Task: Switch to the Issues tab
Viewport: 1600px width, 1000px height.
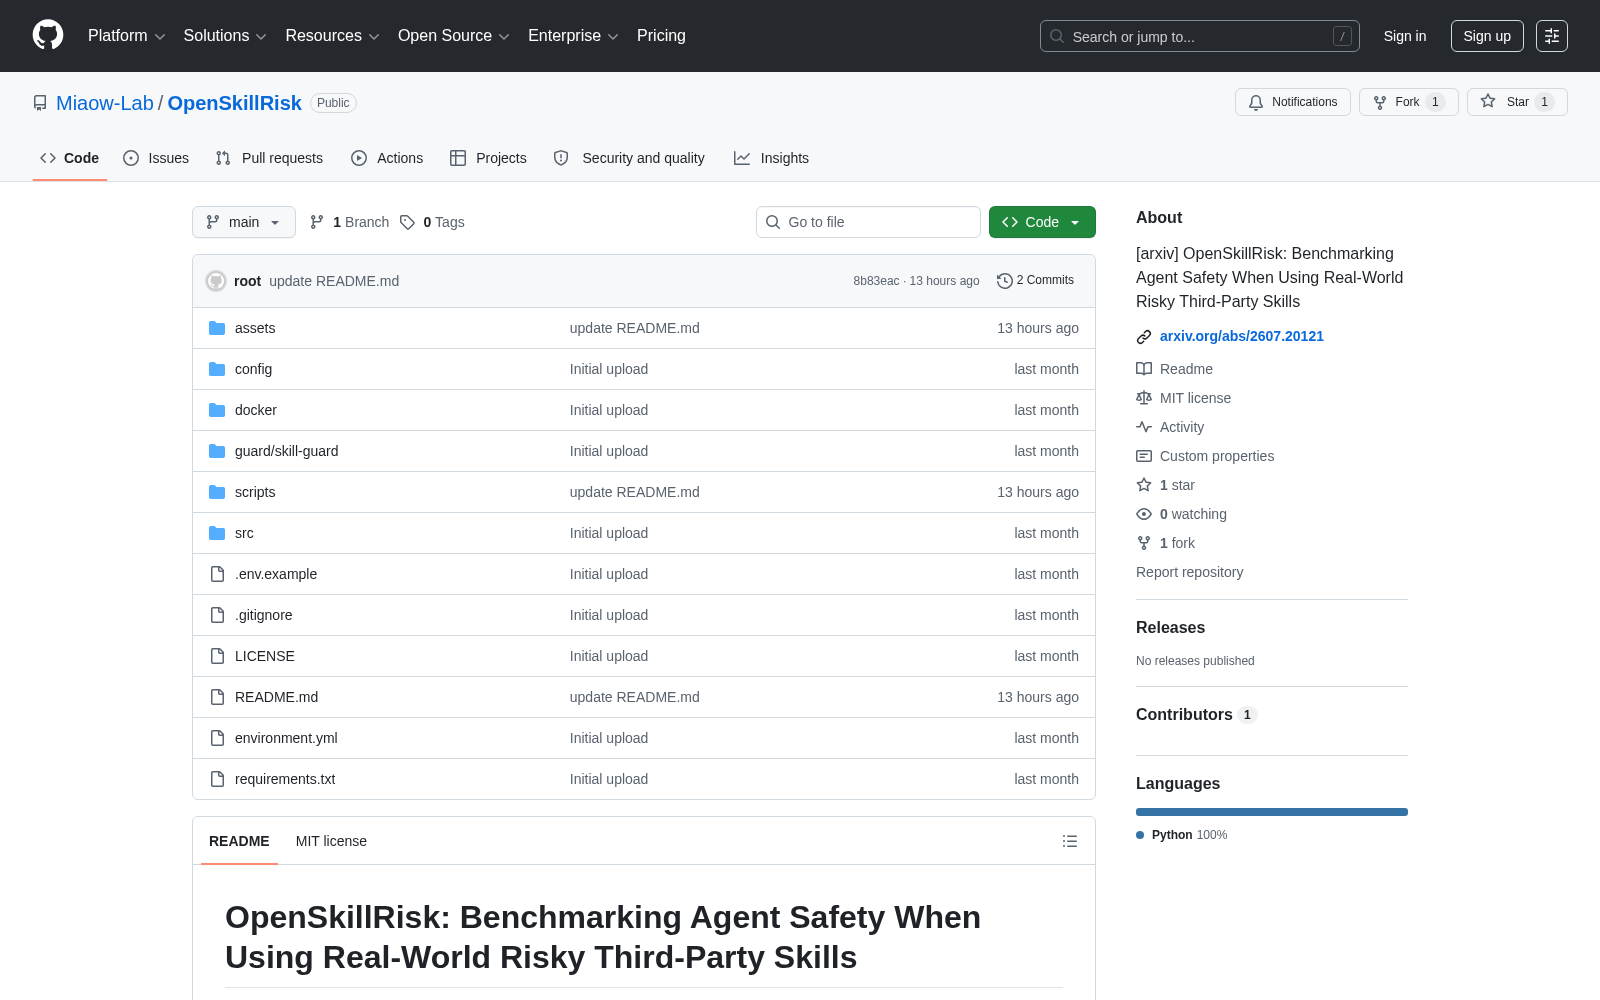Action: pyautogui.click(x=156, y=158)
